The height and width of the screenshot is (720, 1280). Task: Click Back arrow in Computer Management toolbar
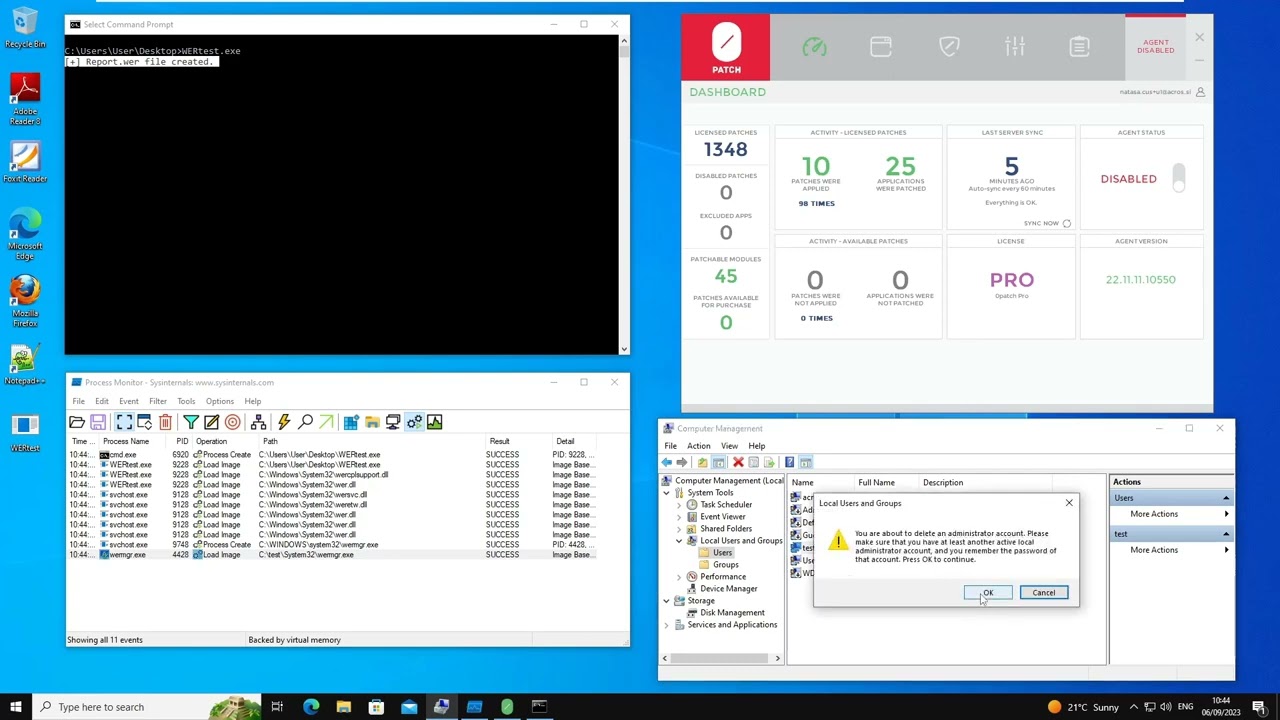[x=667, y=462]
